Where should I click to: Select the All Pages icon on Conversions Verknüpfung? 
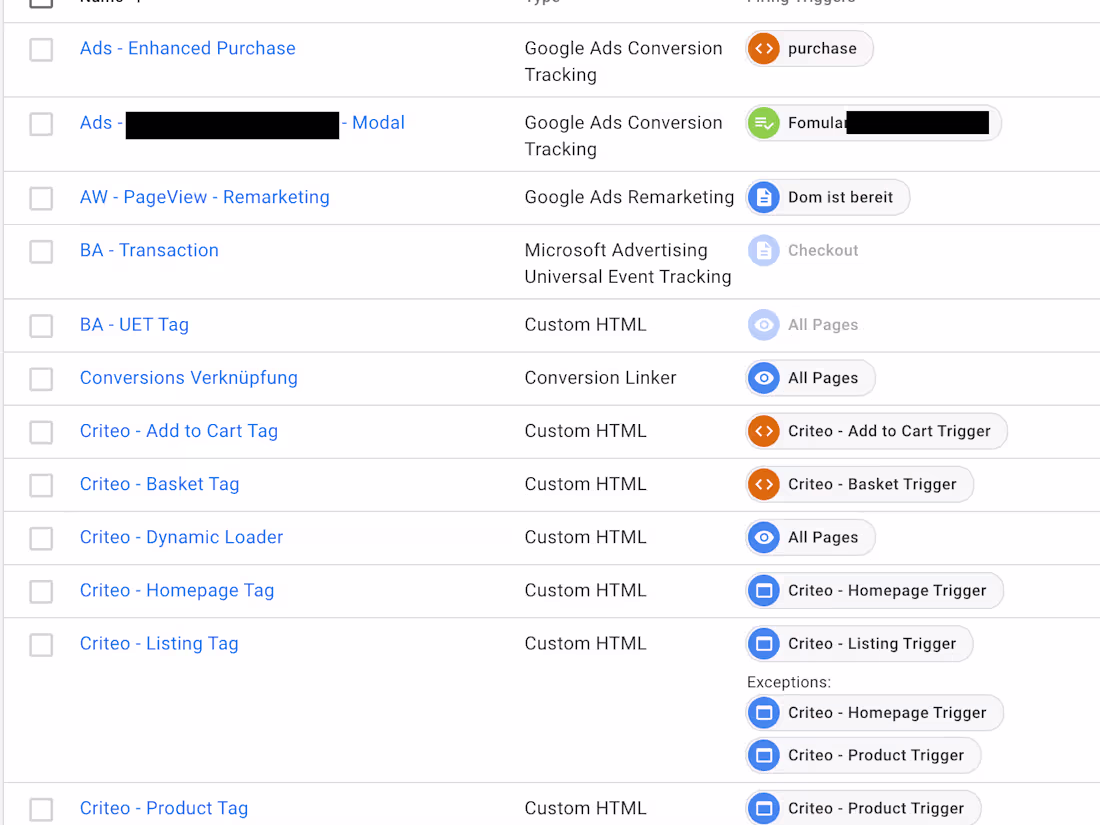[763, 378]
